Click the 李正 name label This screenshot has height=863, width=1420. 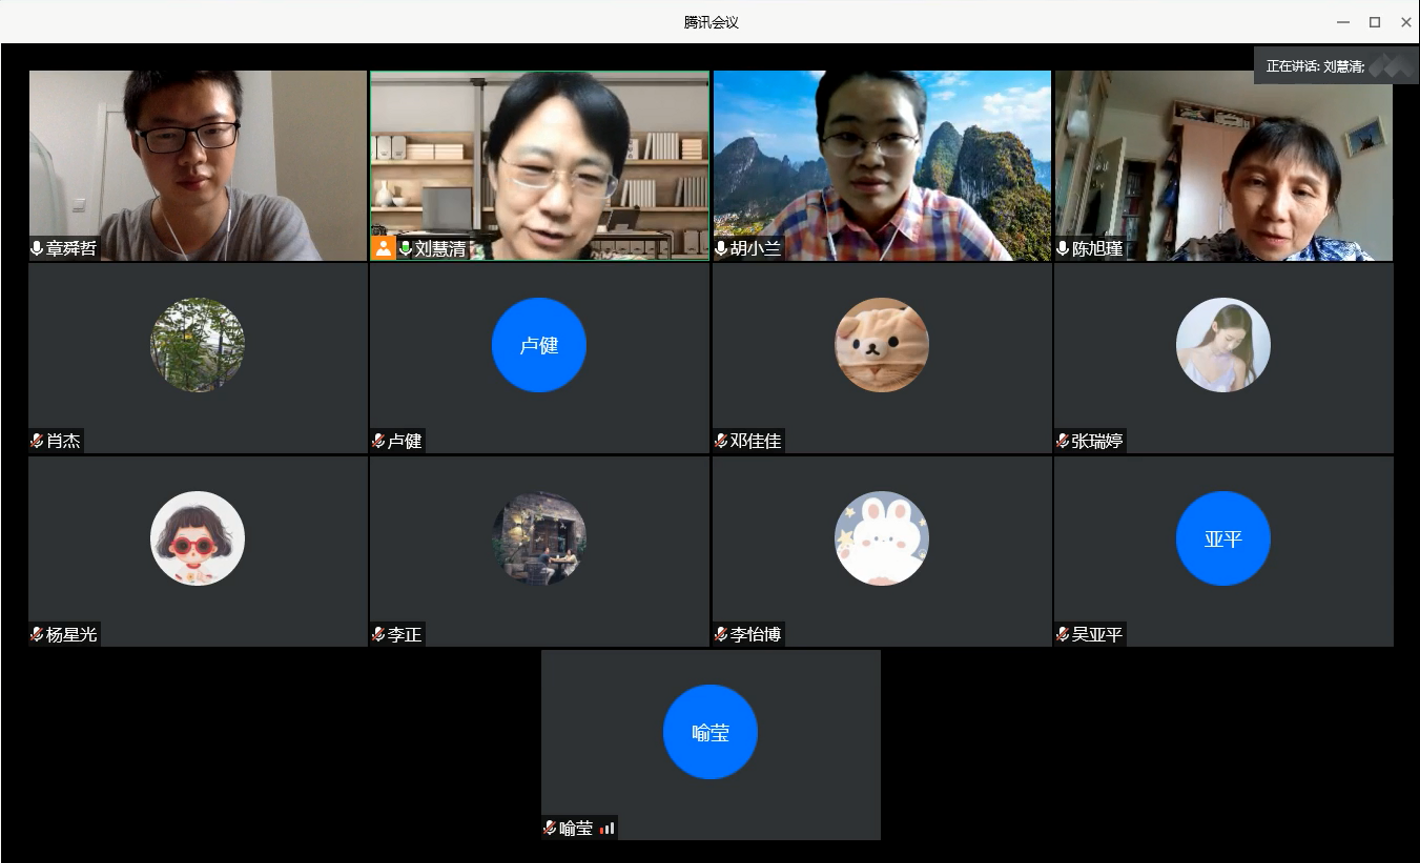(x=405, y=634)
